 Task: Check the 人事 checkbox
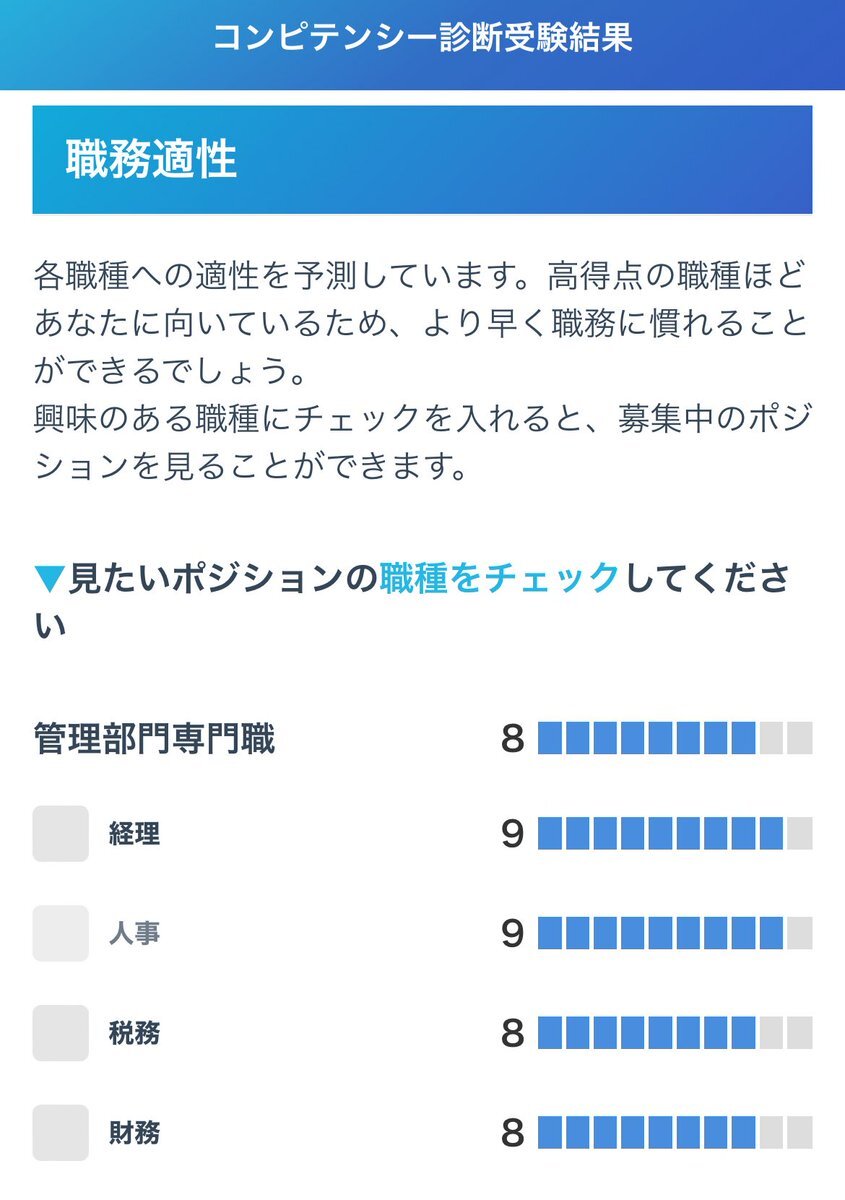click(61, 933)
